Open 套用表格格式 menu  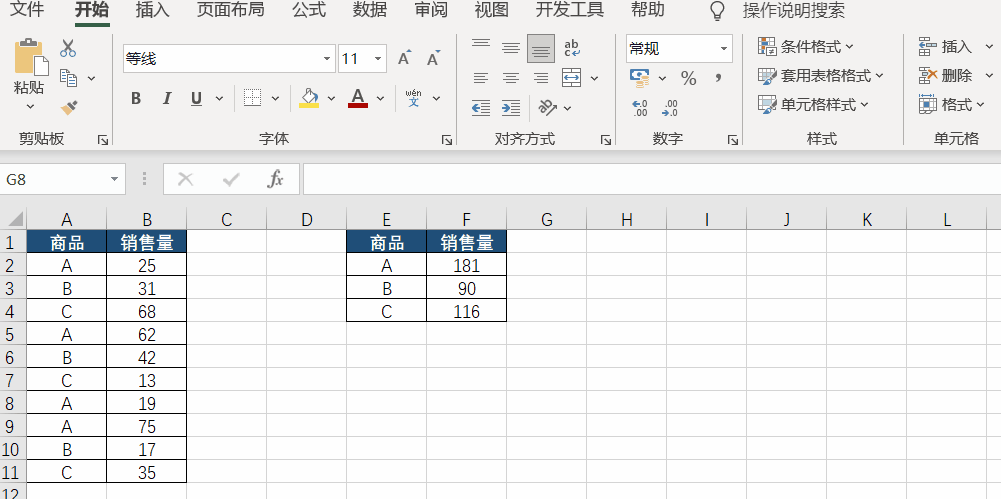coord(821,75)
